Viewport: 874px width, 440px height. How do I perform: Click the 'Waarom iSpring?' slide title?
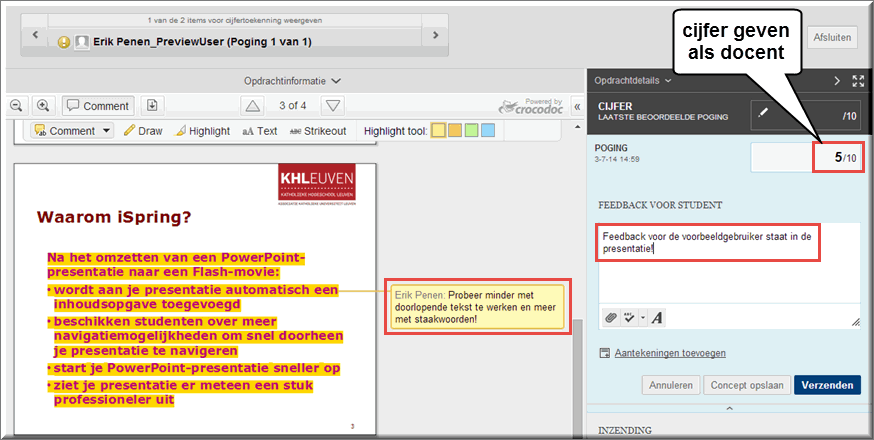coord(114,217)
